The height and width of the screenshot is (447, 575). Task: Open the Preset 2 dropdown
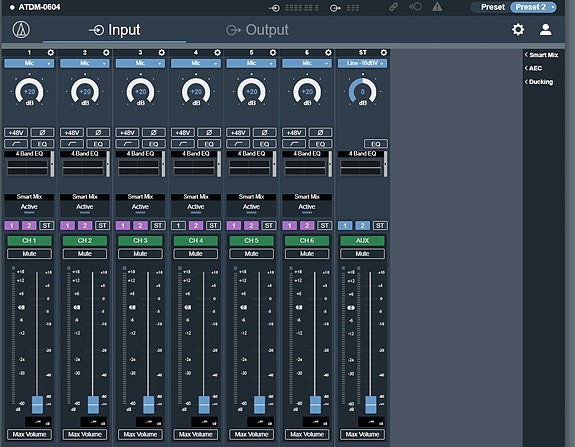[534, 7]
